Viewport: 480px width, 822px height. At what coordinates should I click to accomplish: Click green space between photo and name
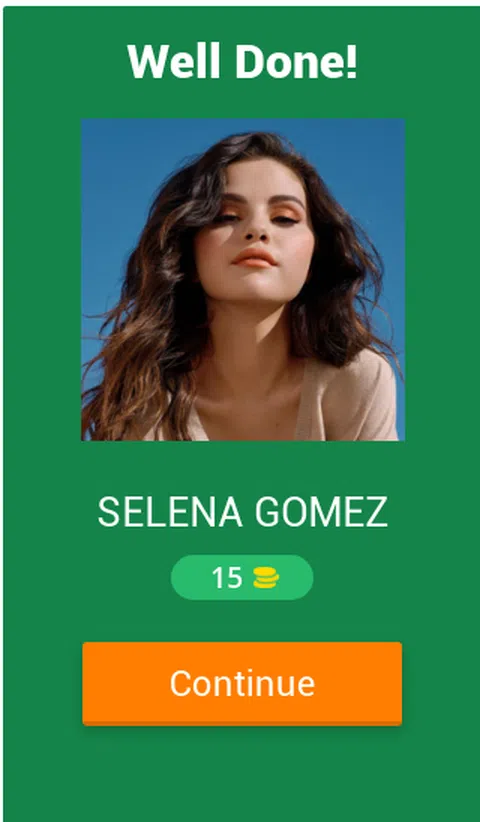click(242, 467)
